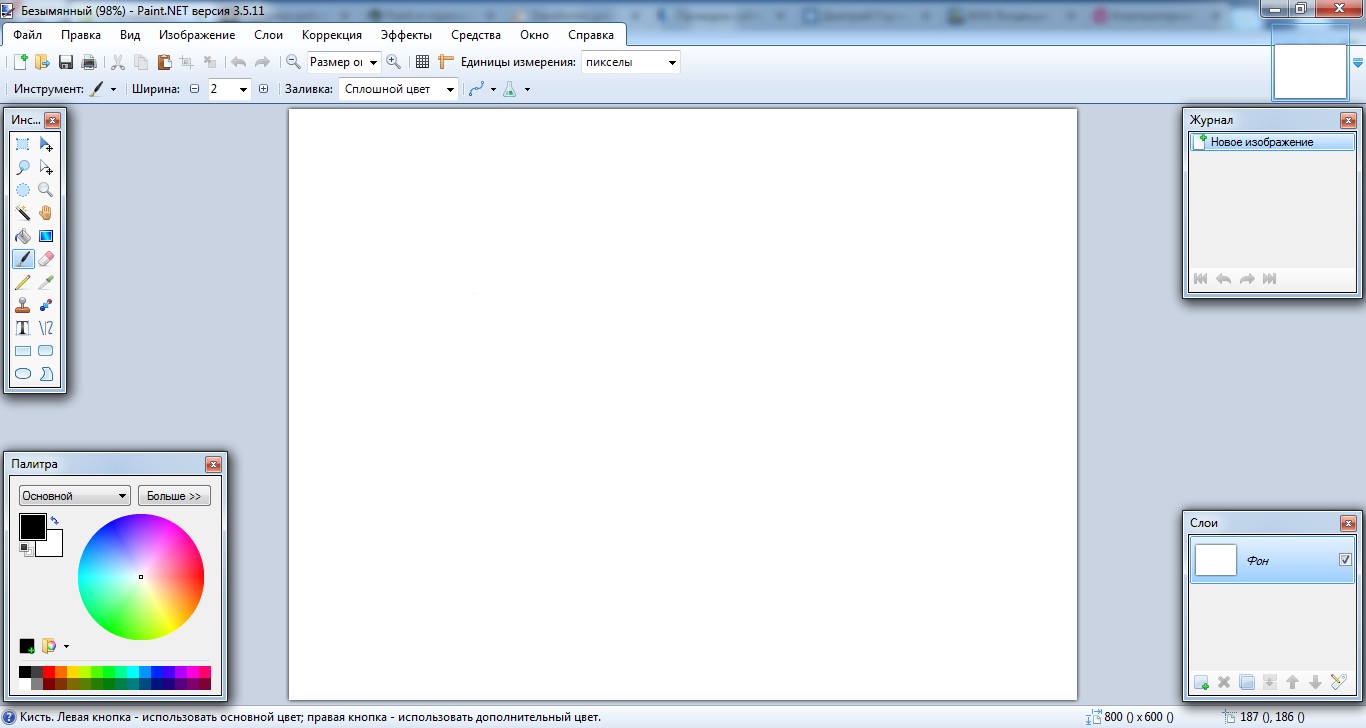Toggle rulers display

[446, 62]
